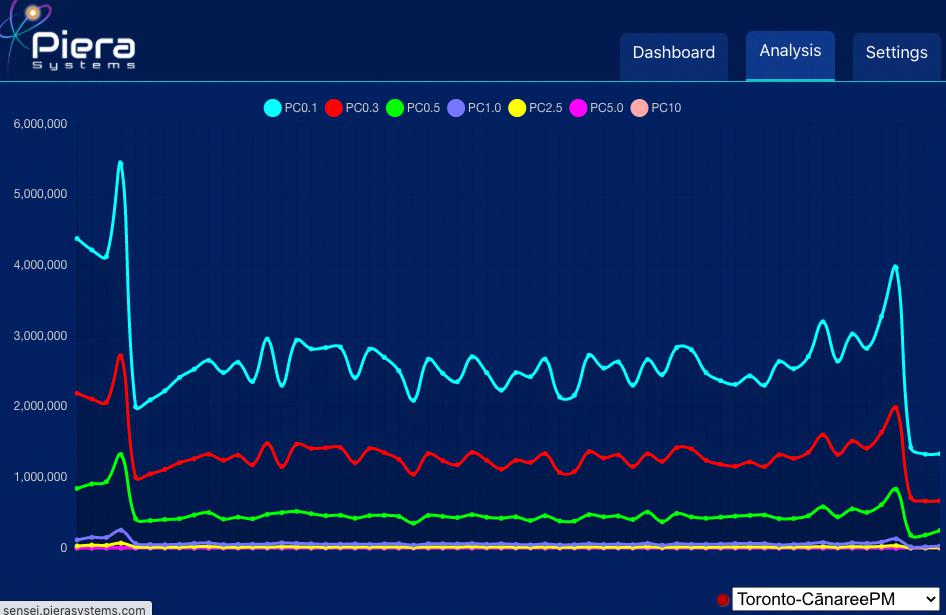Viewport: 946px width, 615px height.
Task: Click the red sensor status indicator
Action: pyautogui.click(x=722, y=598)
